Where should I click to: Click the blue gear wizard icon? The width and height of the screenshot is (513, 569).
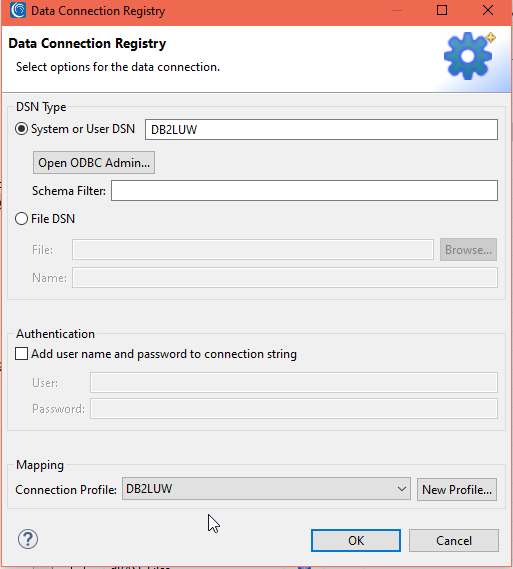(469, 56)
